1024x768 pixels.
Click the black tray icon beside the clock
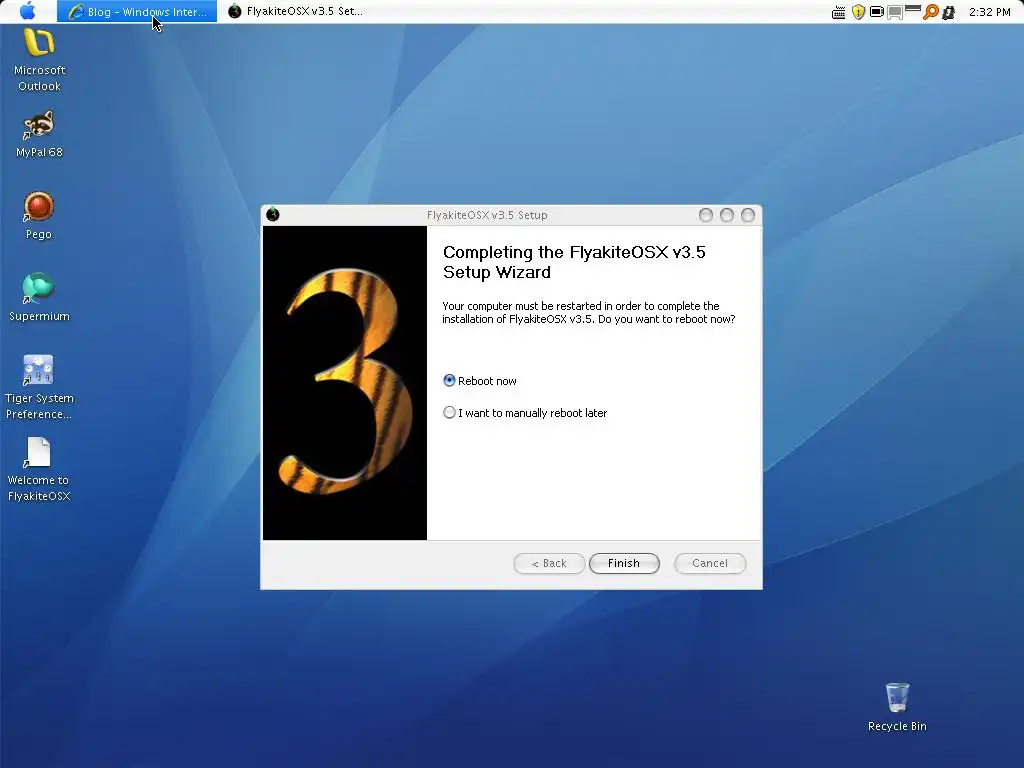click(x=948, y=12)
